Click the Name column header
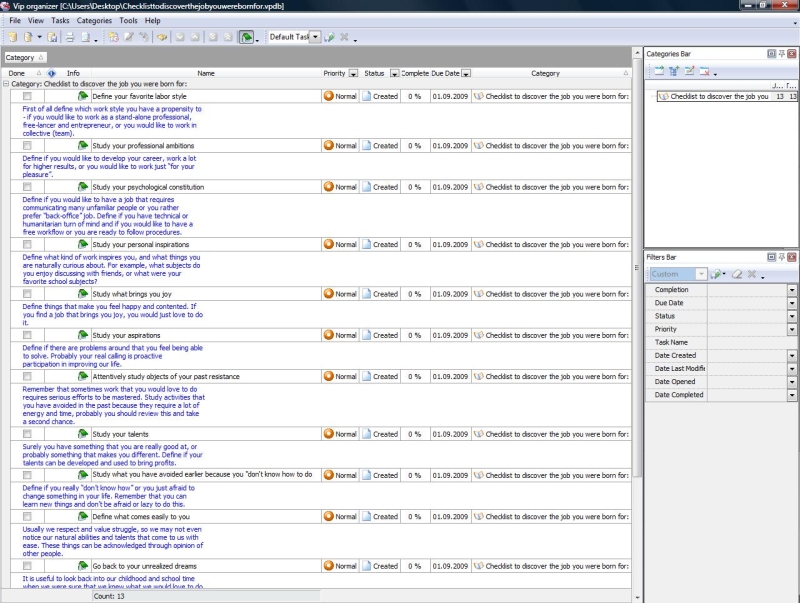800x603 pixels. click(205, 73)
